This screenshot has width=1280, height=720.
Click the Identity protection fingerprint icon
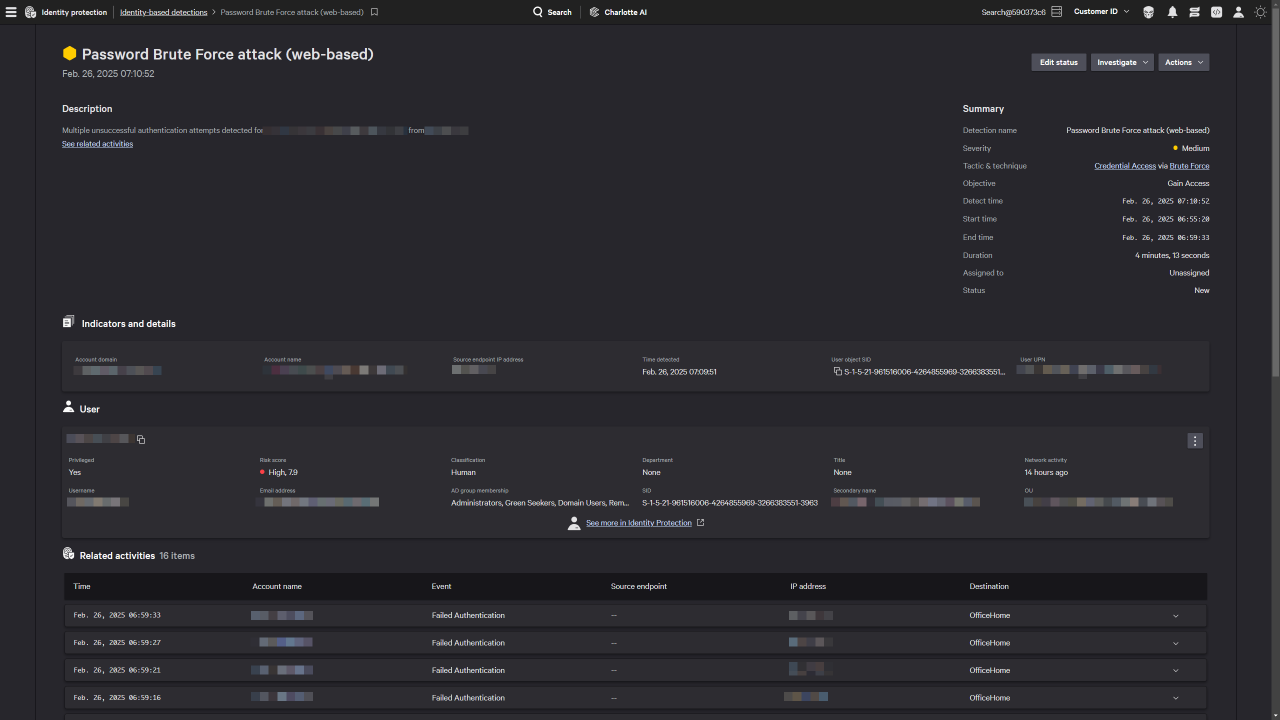pyautogui.click(x=31, y=12)
